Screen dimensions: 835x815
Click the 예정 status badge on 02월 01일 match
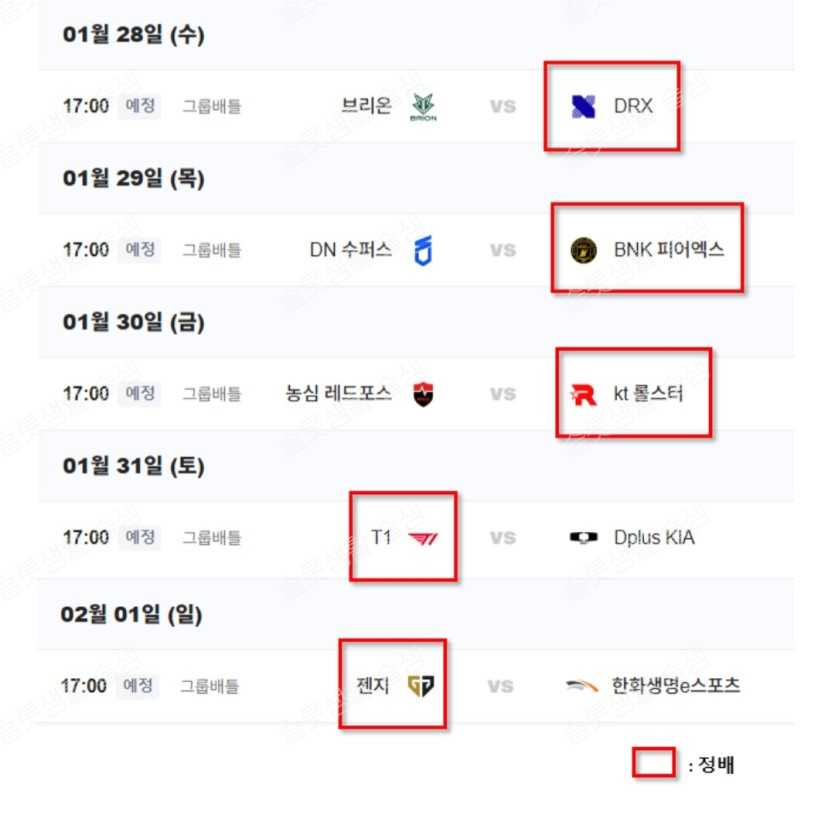tap(140, 686)
